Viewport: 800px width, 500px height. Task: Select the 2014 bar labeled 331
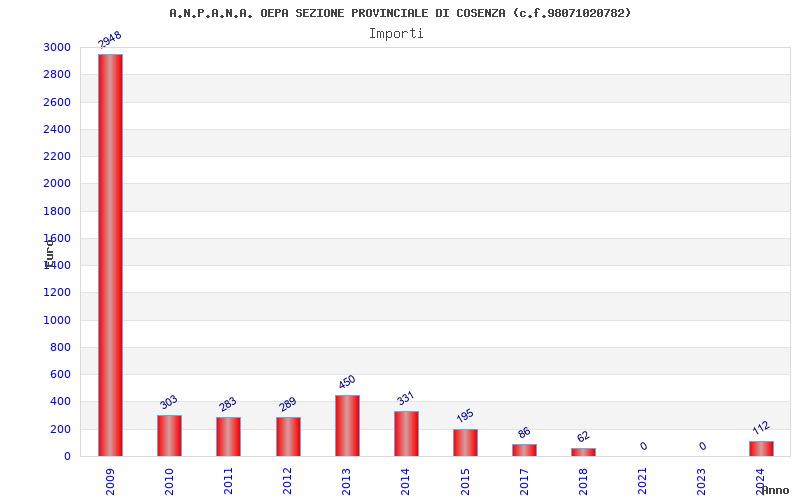(407, 434)
